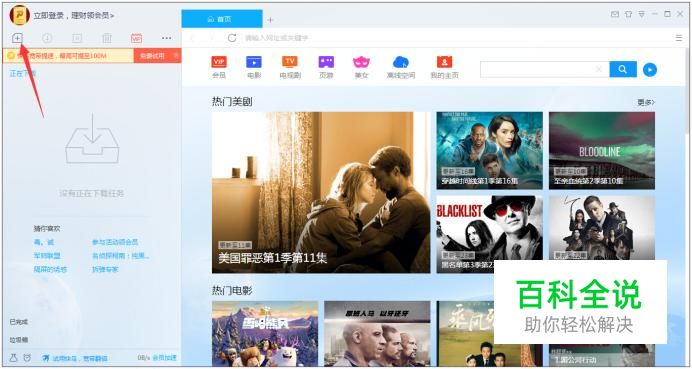The image size is (692, 369).
Task: Select the 已完成 list
Action: 19,322
